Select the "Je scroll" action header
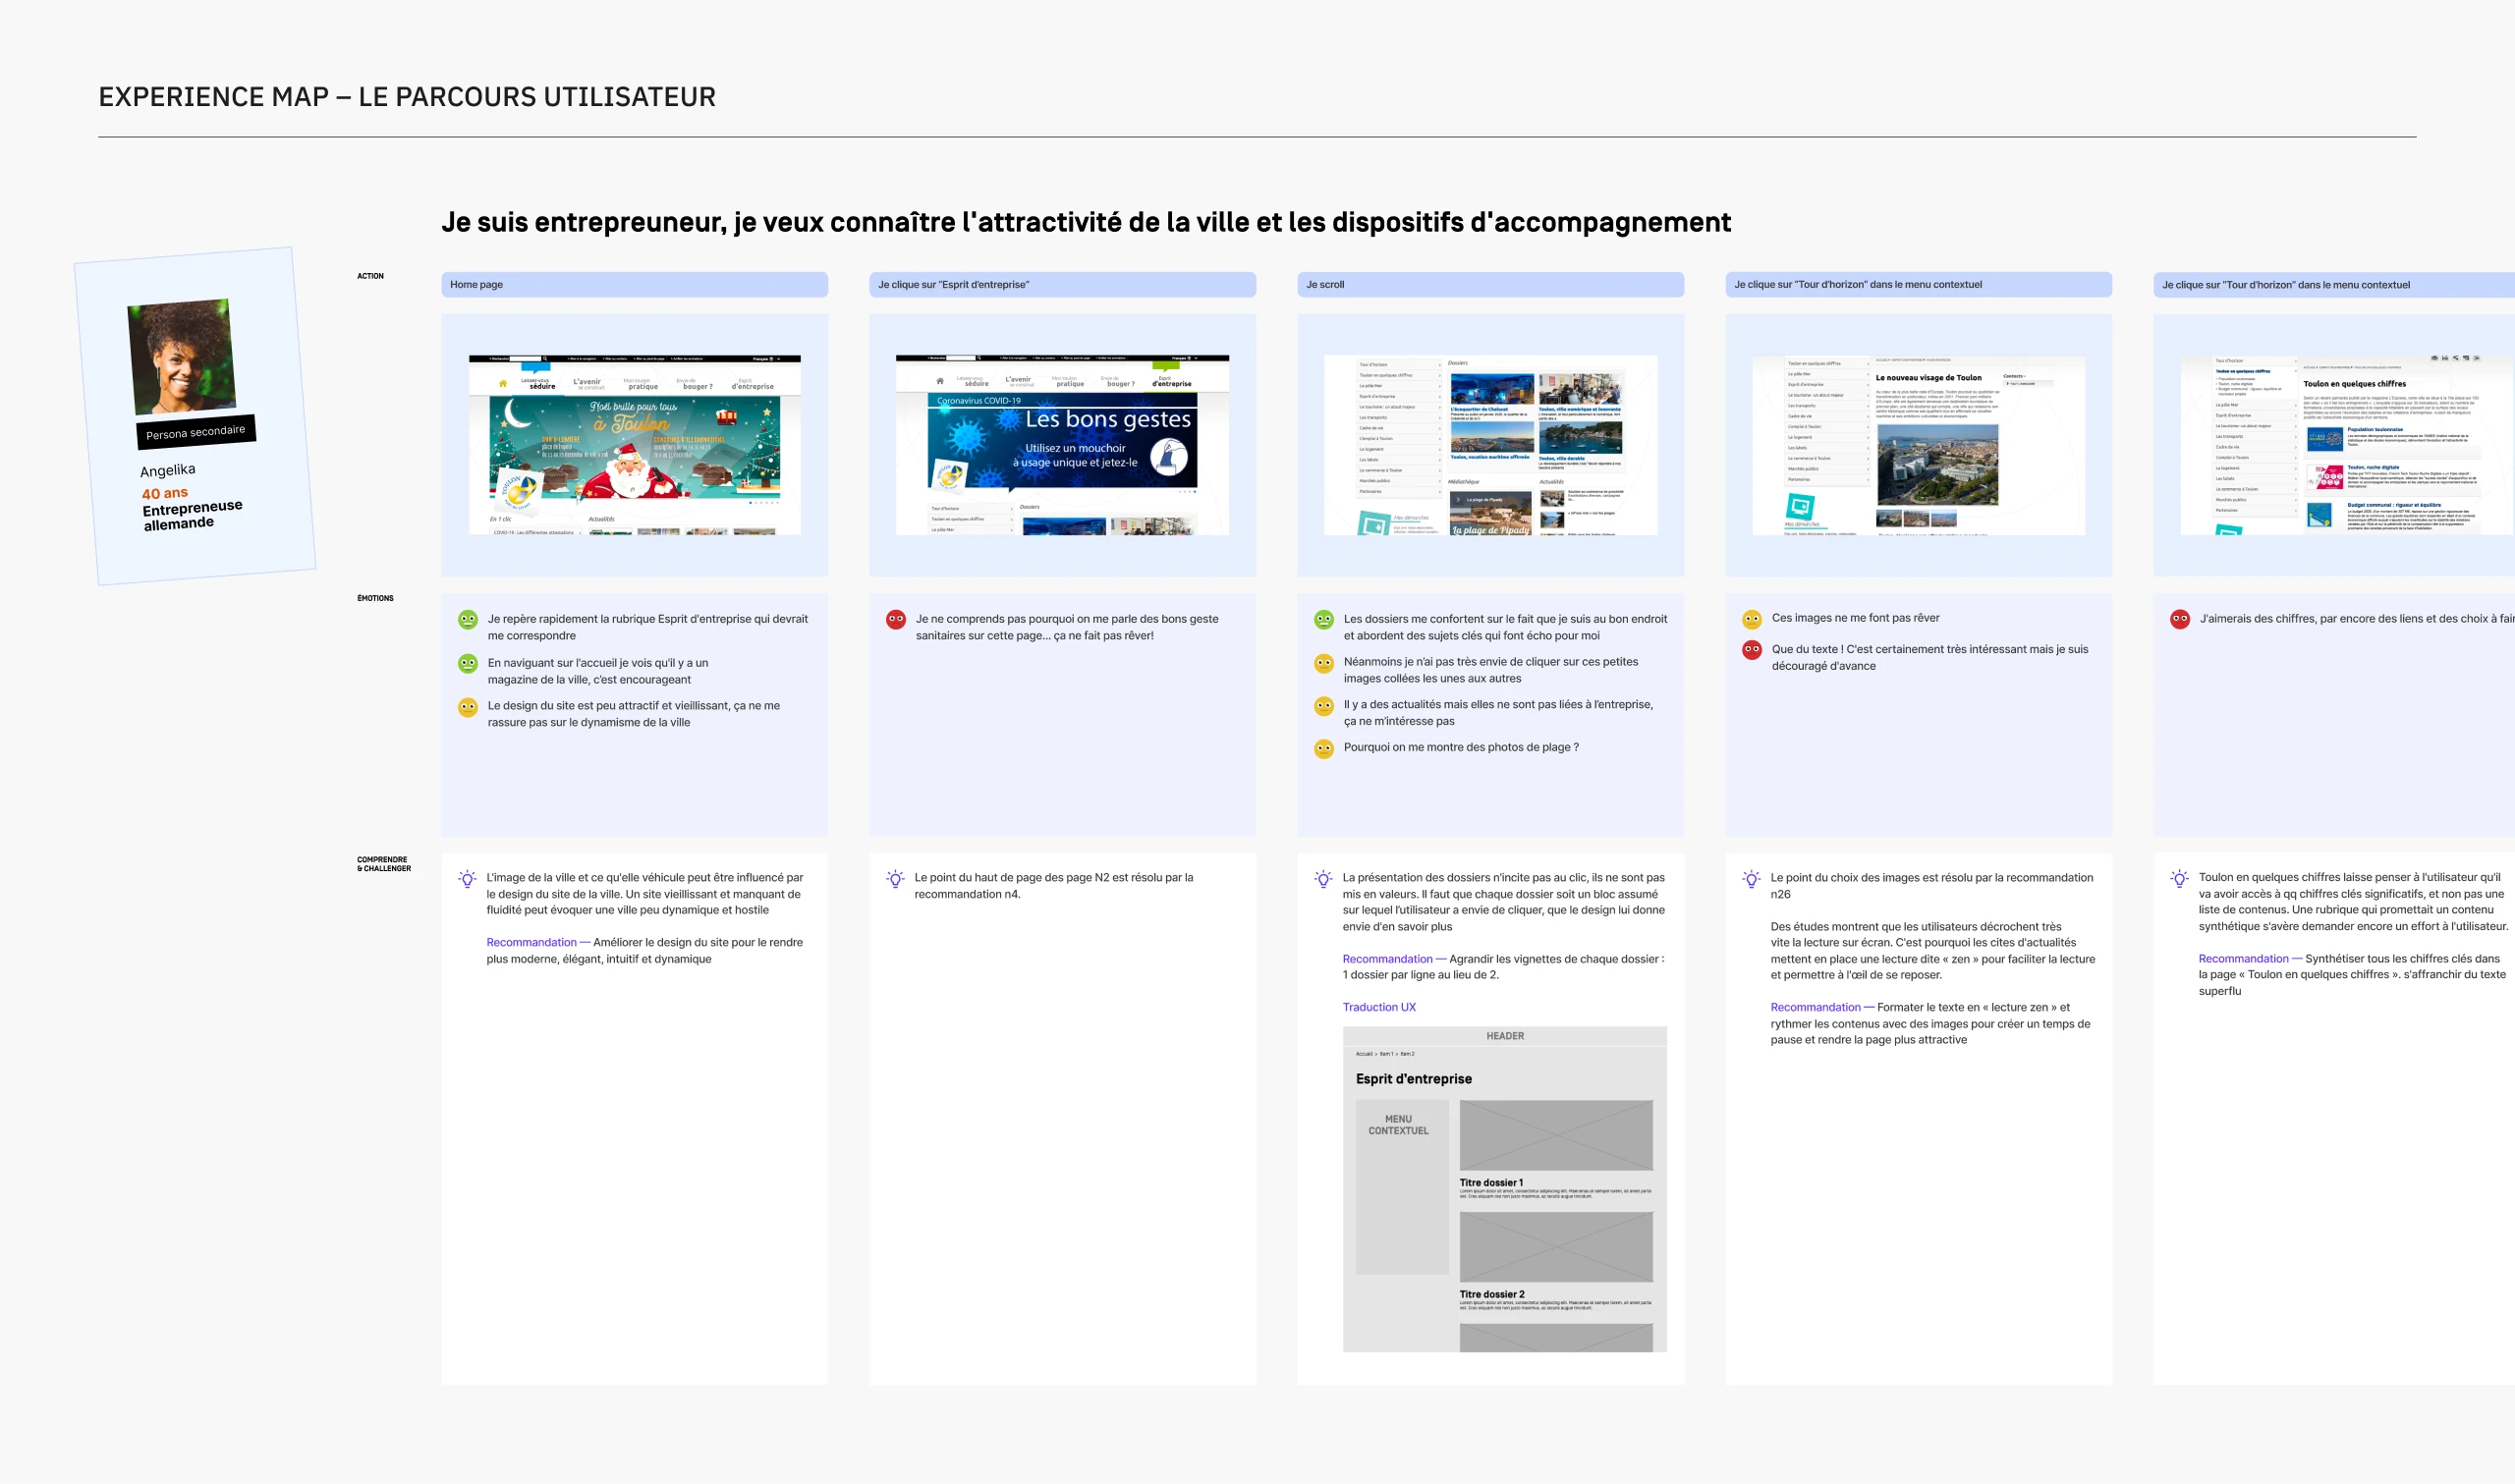The height and width of the screenshot is (1484, 2515). [x=1490, y=285]
